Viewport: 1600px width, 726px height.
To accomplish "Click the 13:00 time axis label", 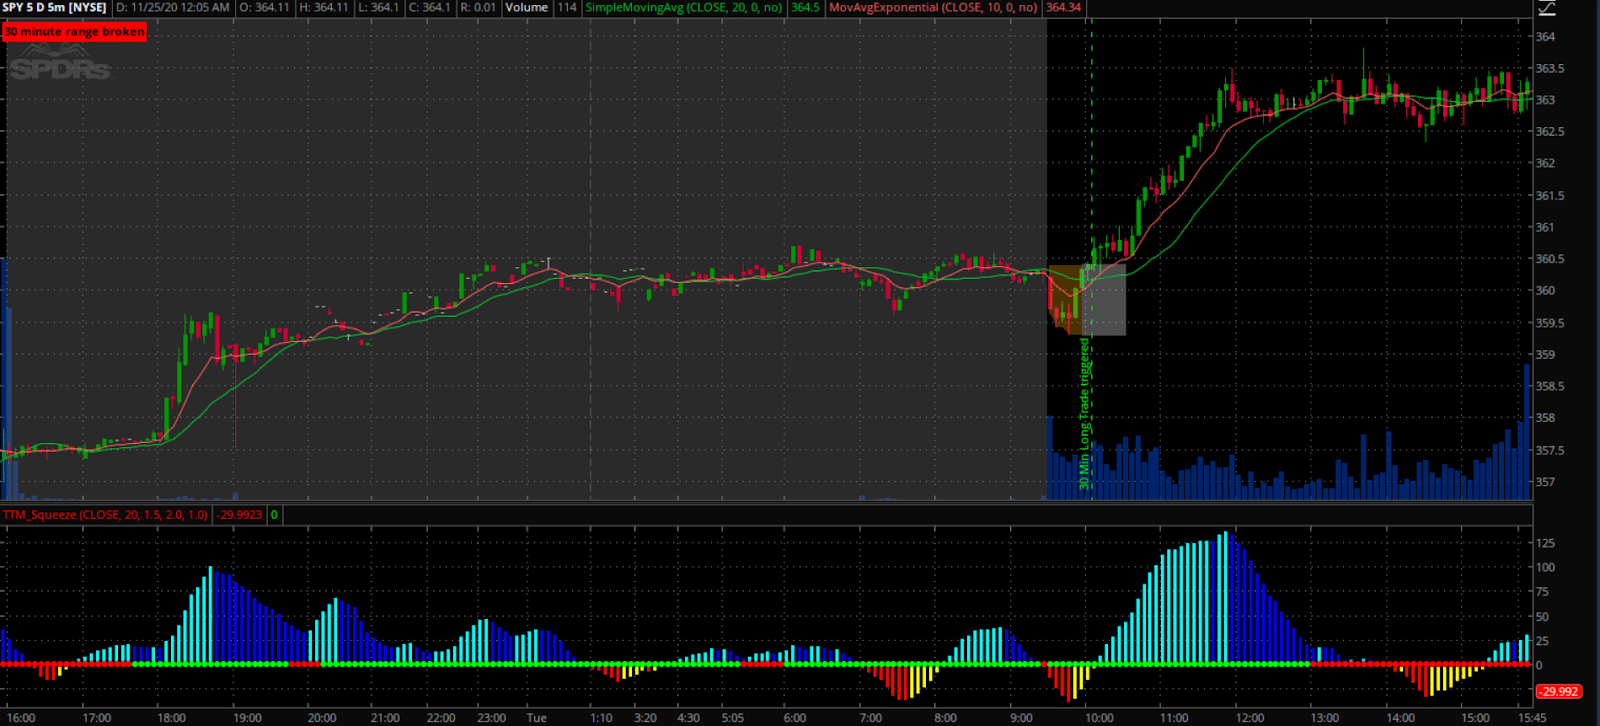I will tap(1325, 718).
